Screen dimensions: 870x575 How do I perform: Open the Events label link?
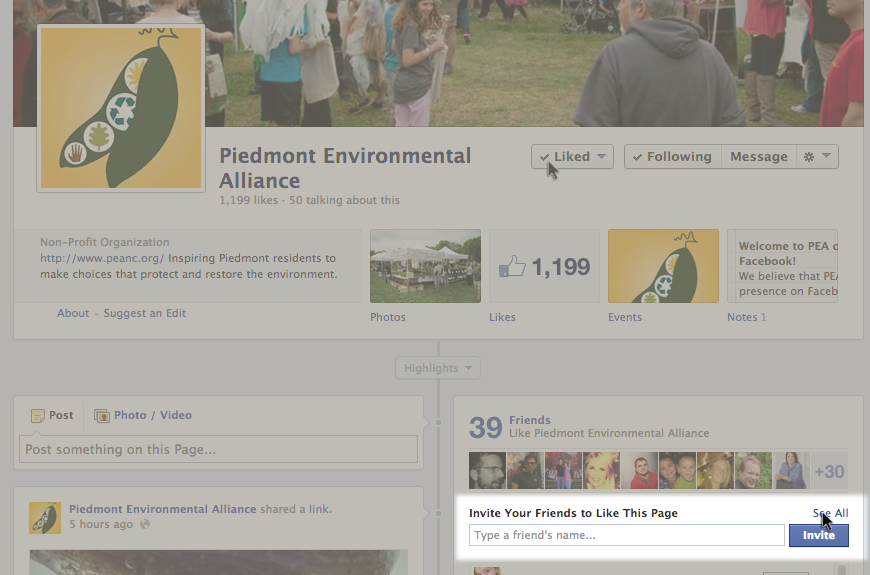pos(625,317)
